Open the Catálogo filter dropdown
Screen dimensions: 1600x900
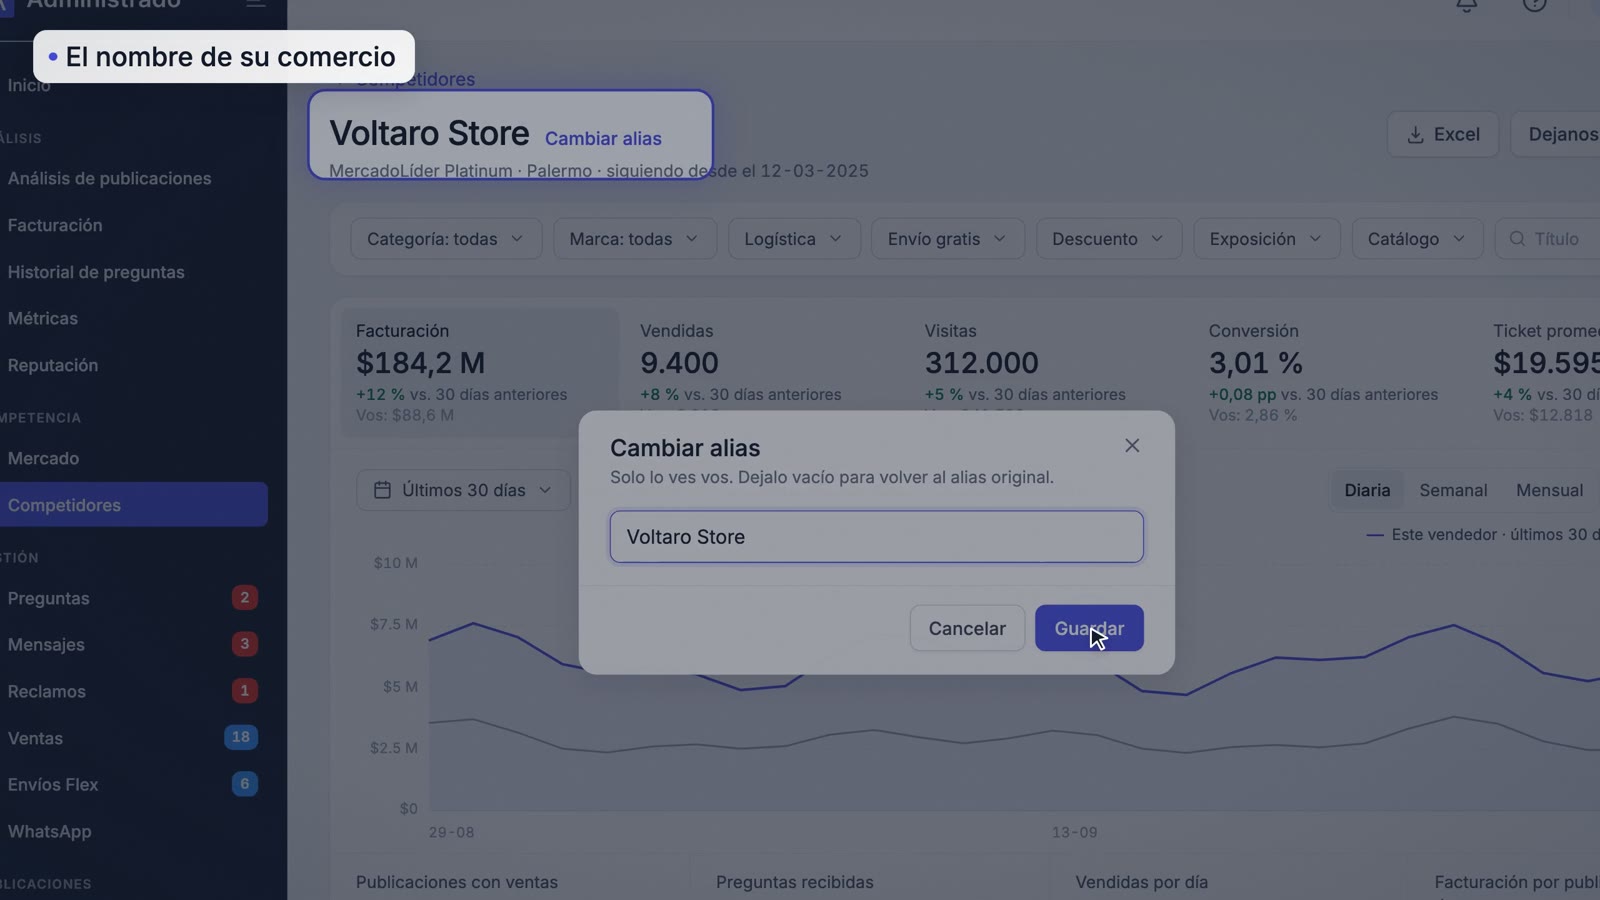click(1417, 239)
